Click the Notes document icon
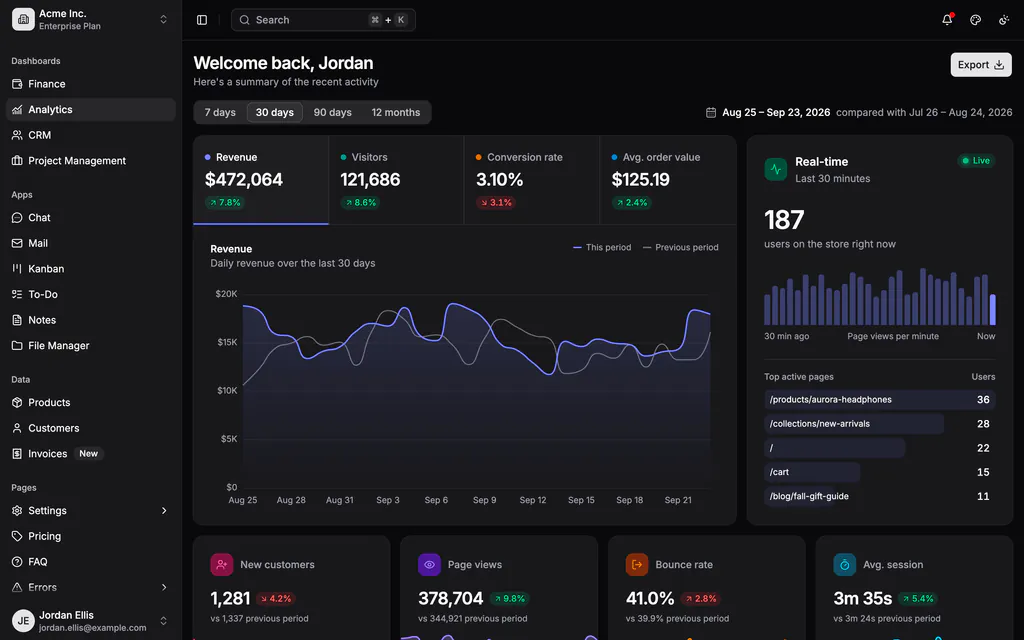Image resolution: width=1024 pixels, height=640 pixels. 17,320
